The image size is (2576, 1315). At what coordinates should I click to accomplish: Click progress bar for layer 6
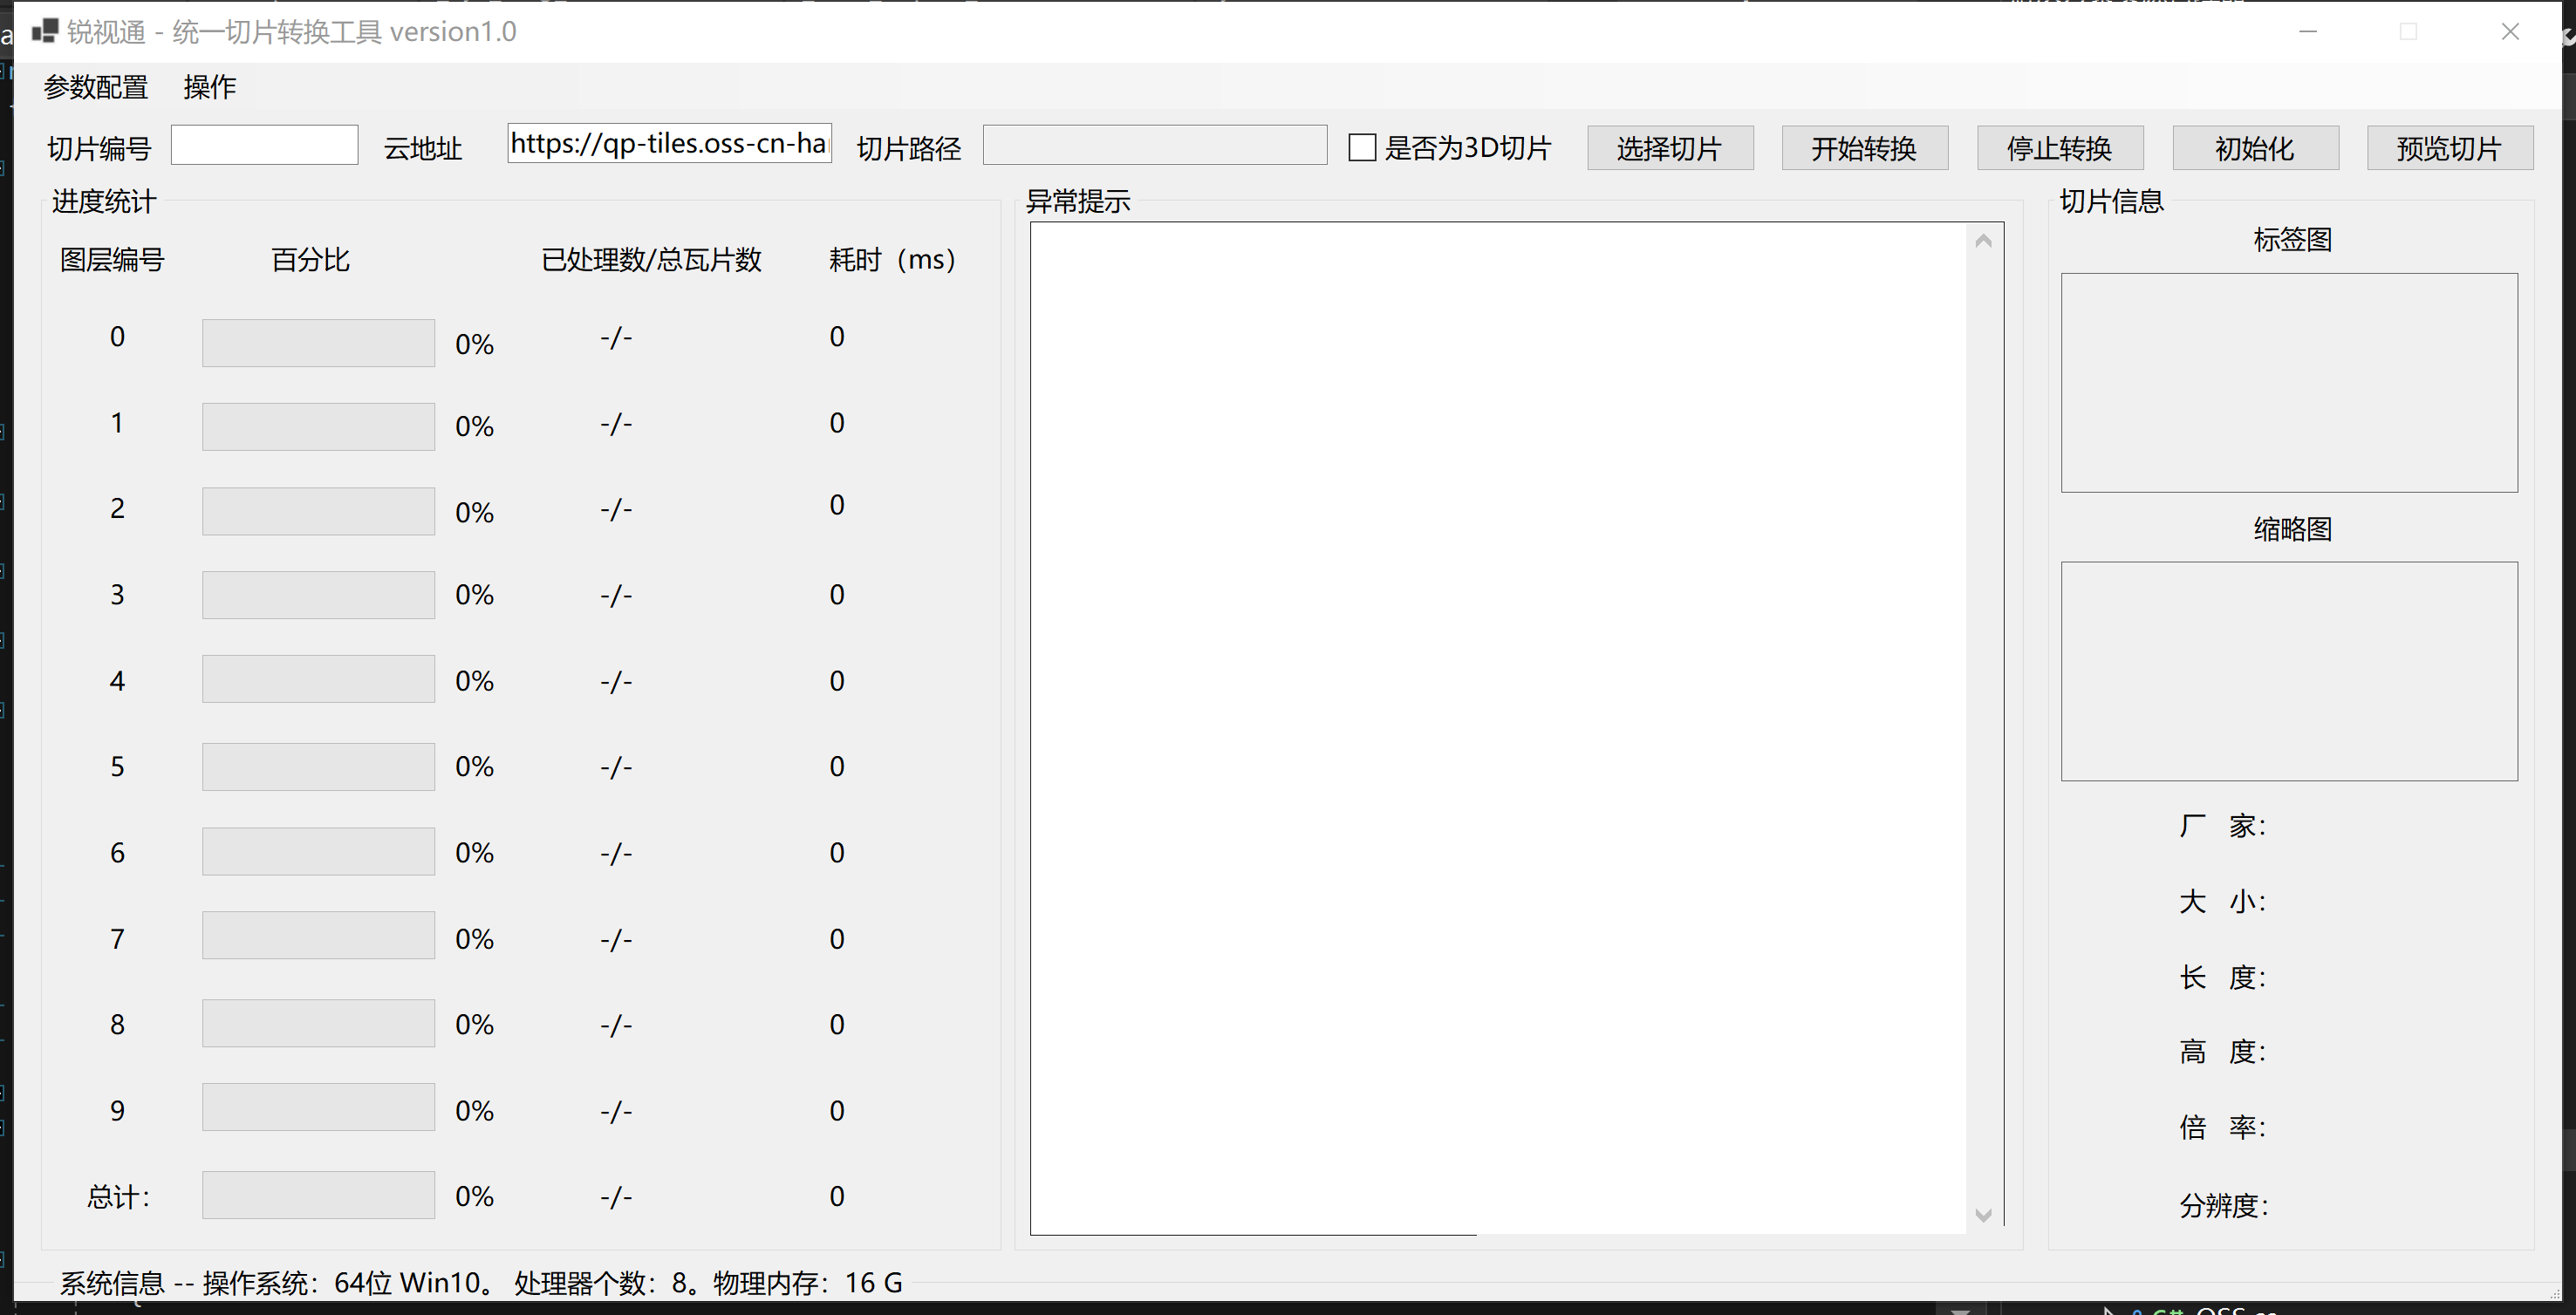[318, 851]
